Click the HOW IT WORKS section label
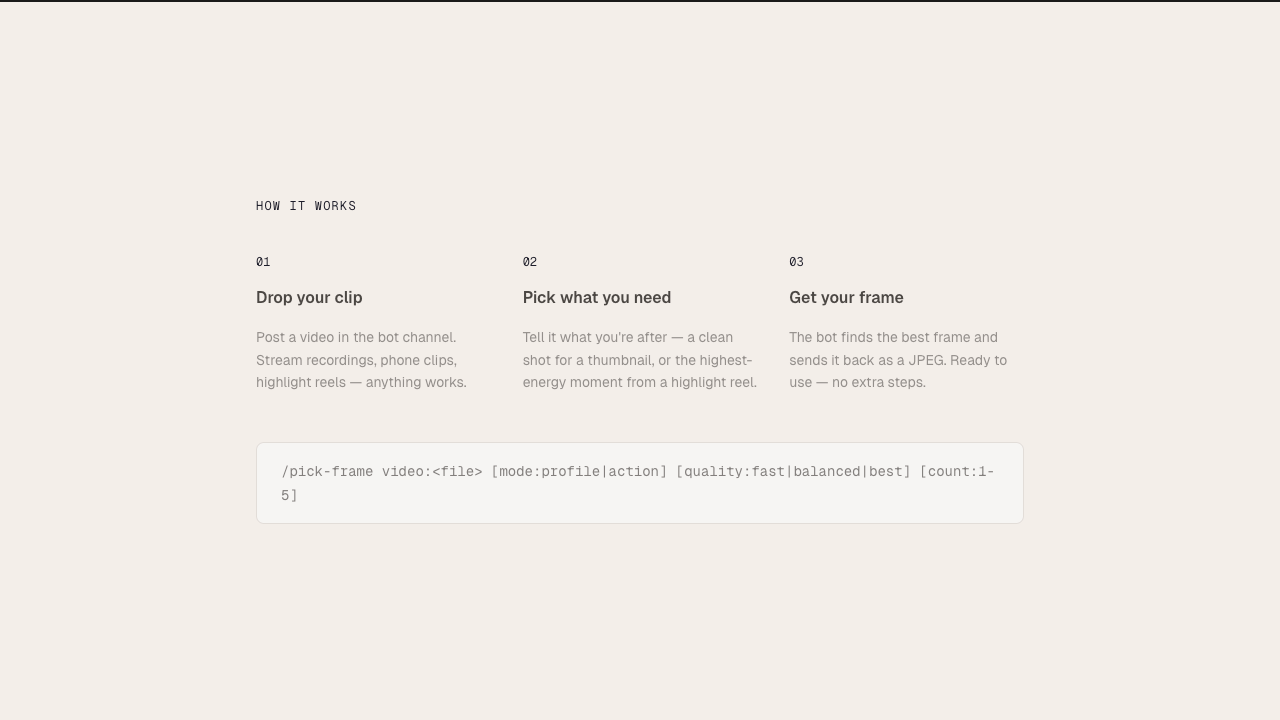Viewport: 1280px width, 720px height. [x=306, y=206]
